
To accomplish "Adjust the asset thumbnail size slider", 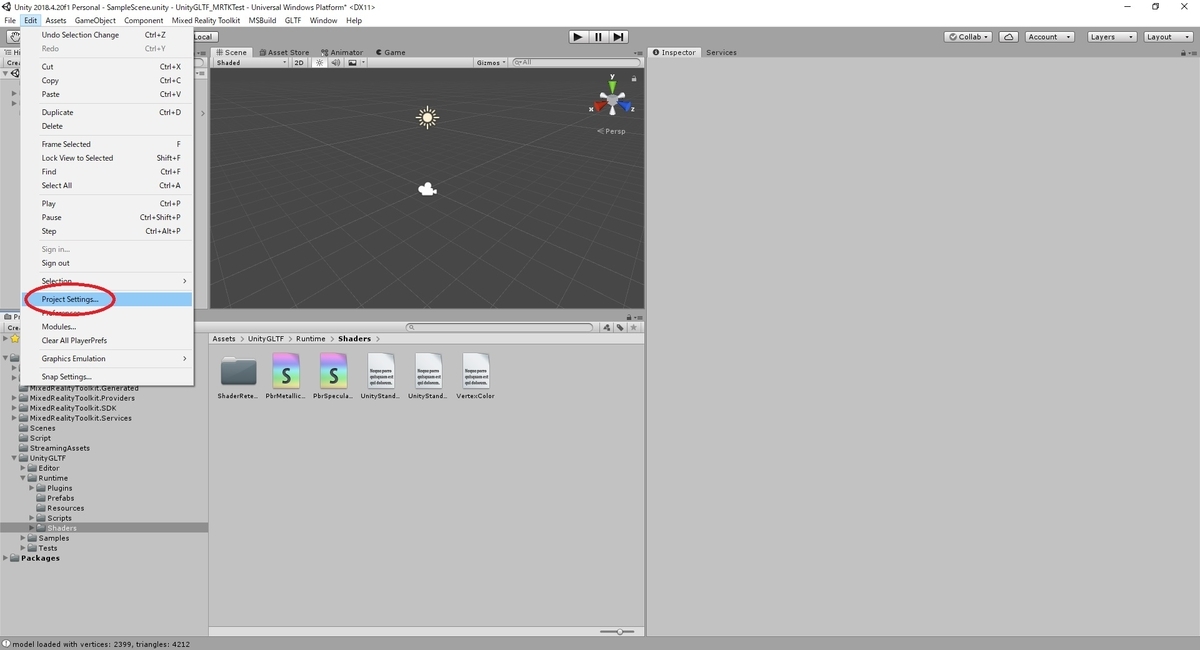I will pos(619,631).
